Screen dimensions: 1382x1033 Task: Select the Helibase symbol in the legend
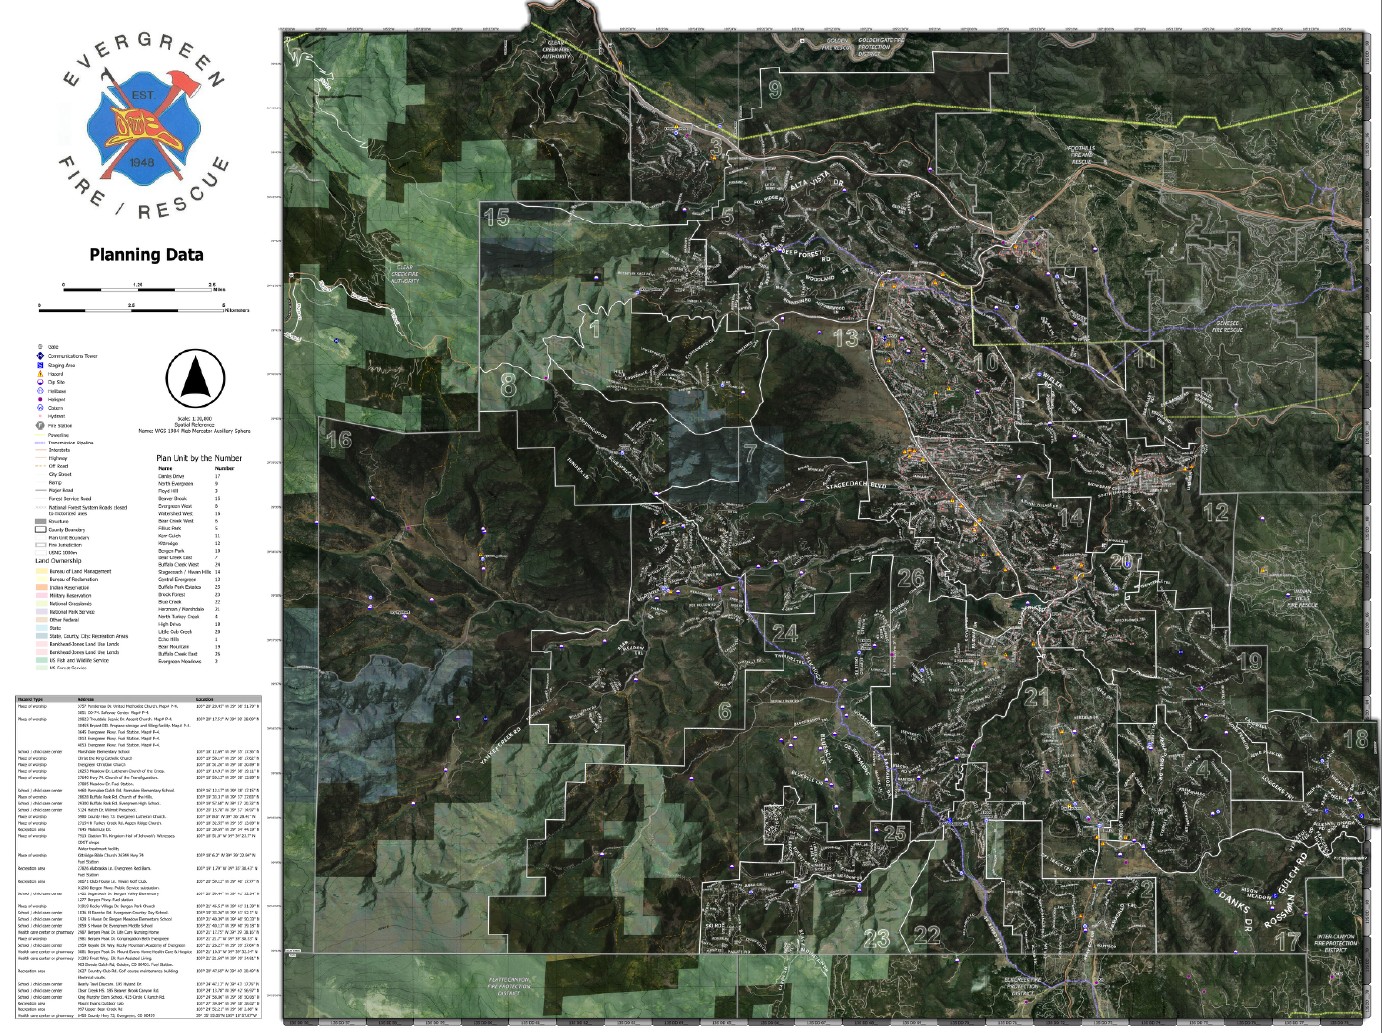click(x=40, y=391)
